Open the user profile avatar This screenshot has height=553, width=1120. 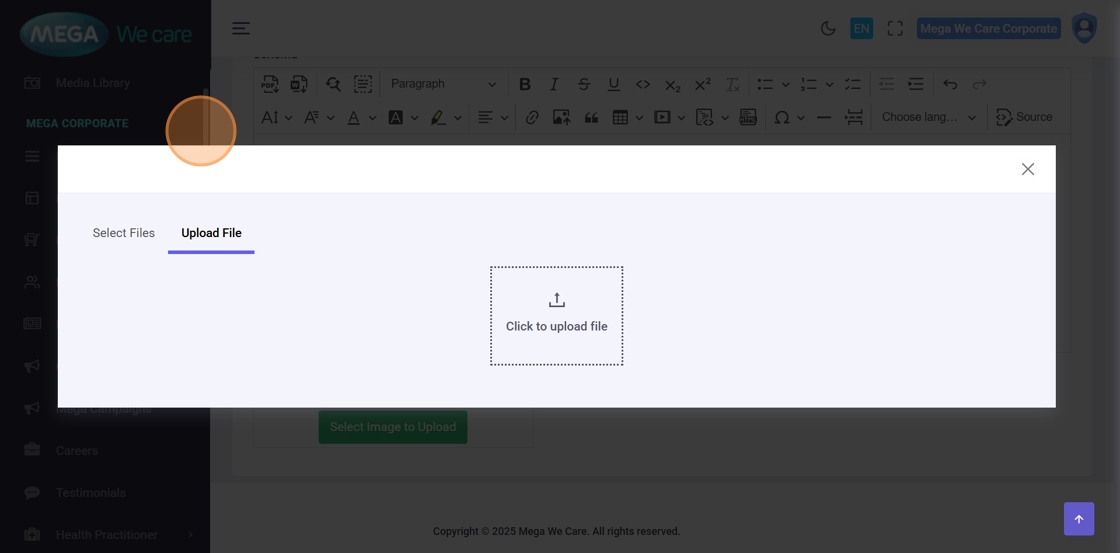pos(1084,28)
